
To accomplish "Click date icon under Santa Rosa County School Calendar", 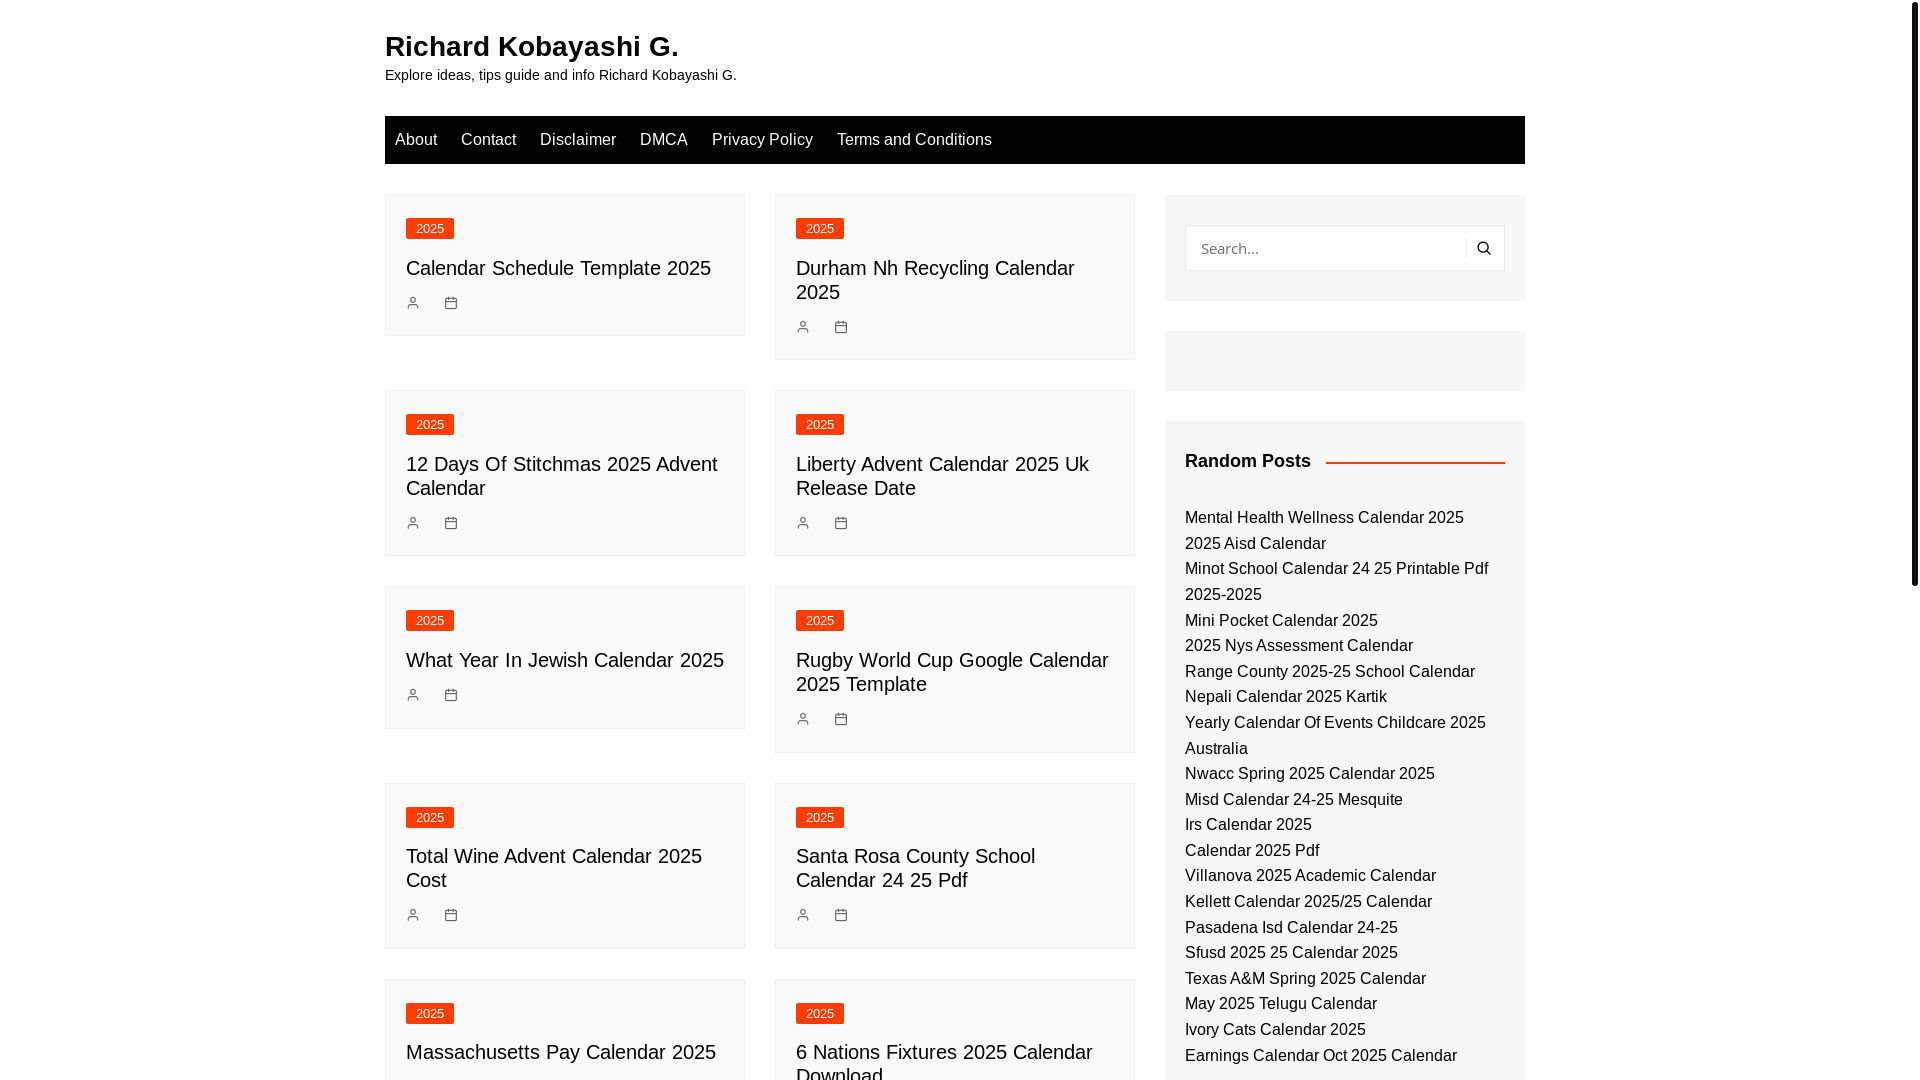I will click(x=841, y=915).
